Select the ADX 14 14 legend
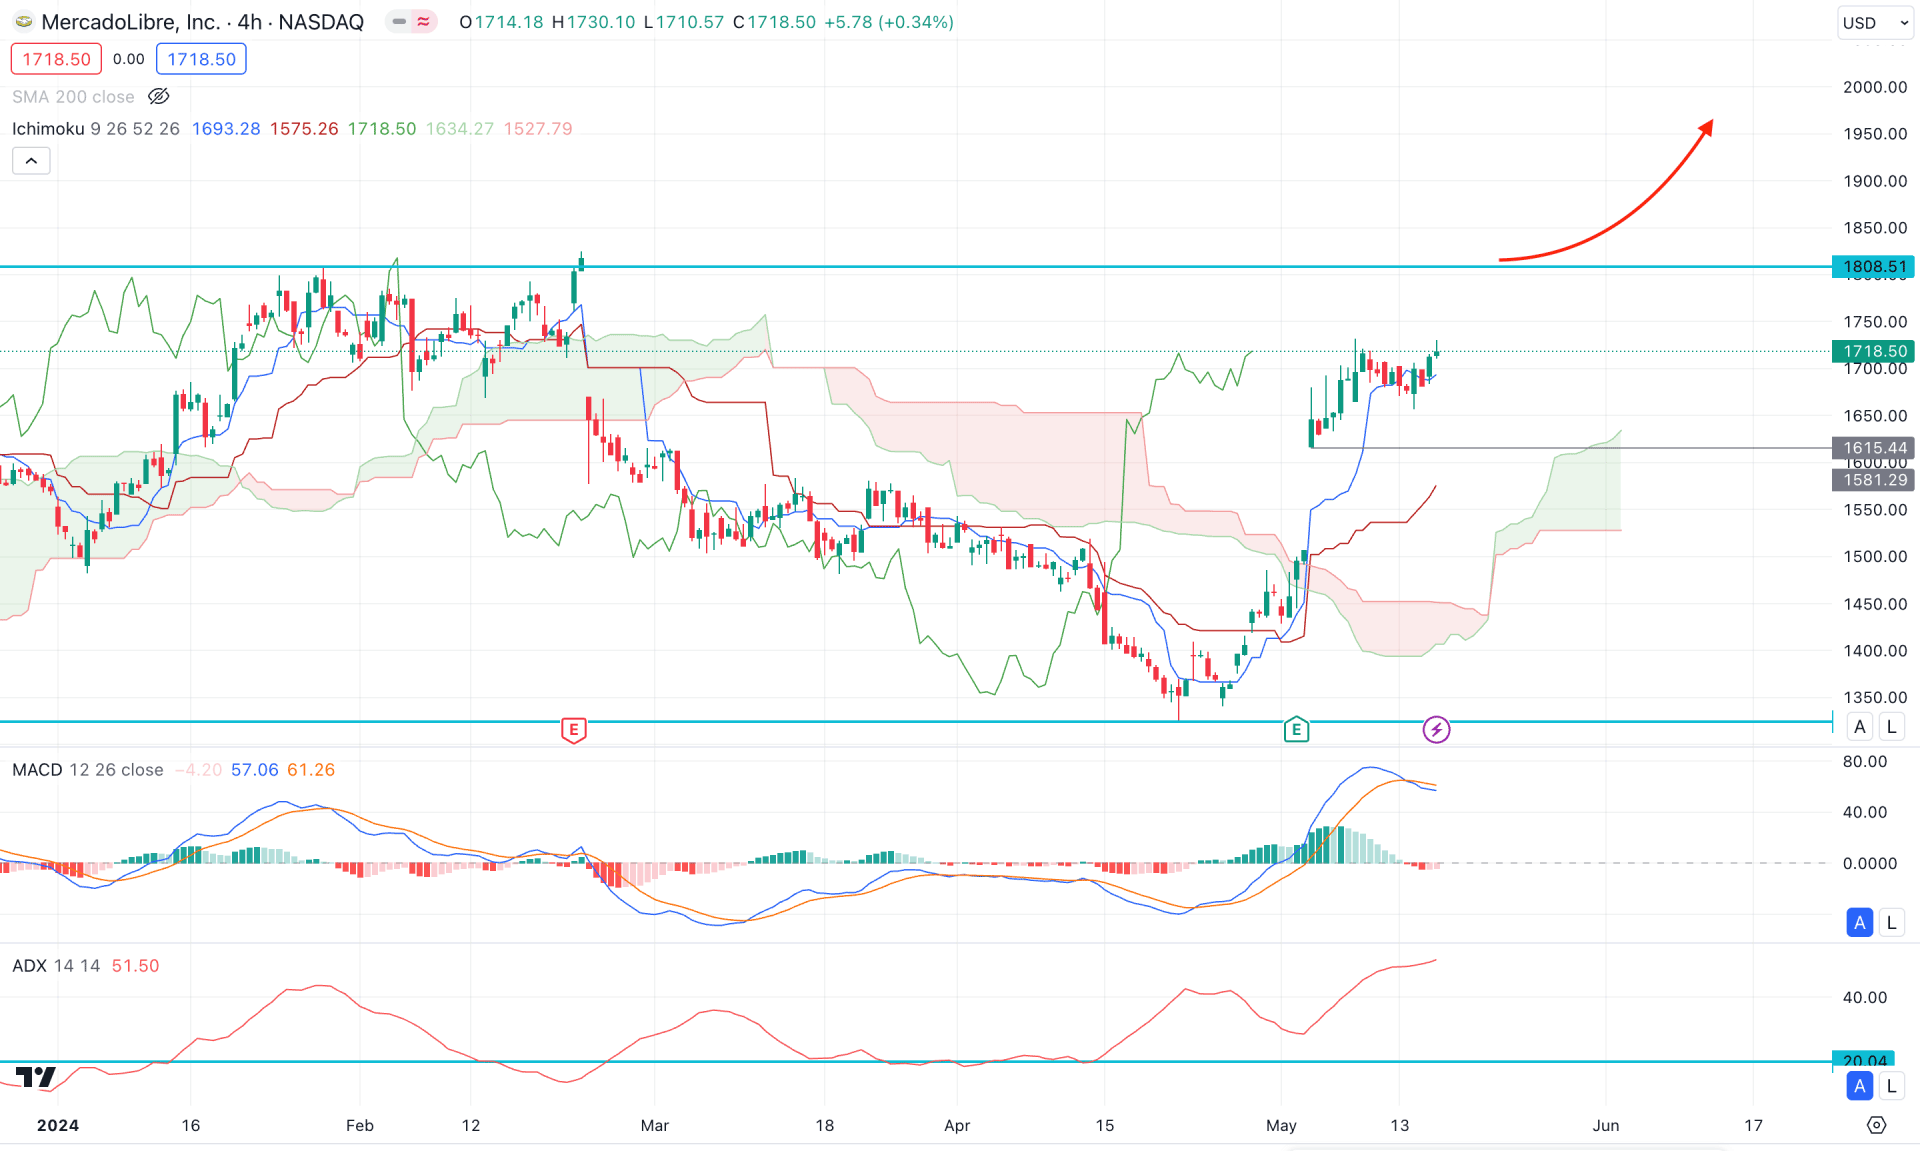 point(56,966)
